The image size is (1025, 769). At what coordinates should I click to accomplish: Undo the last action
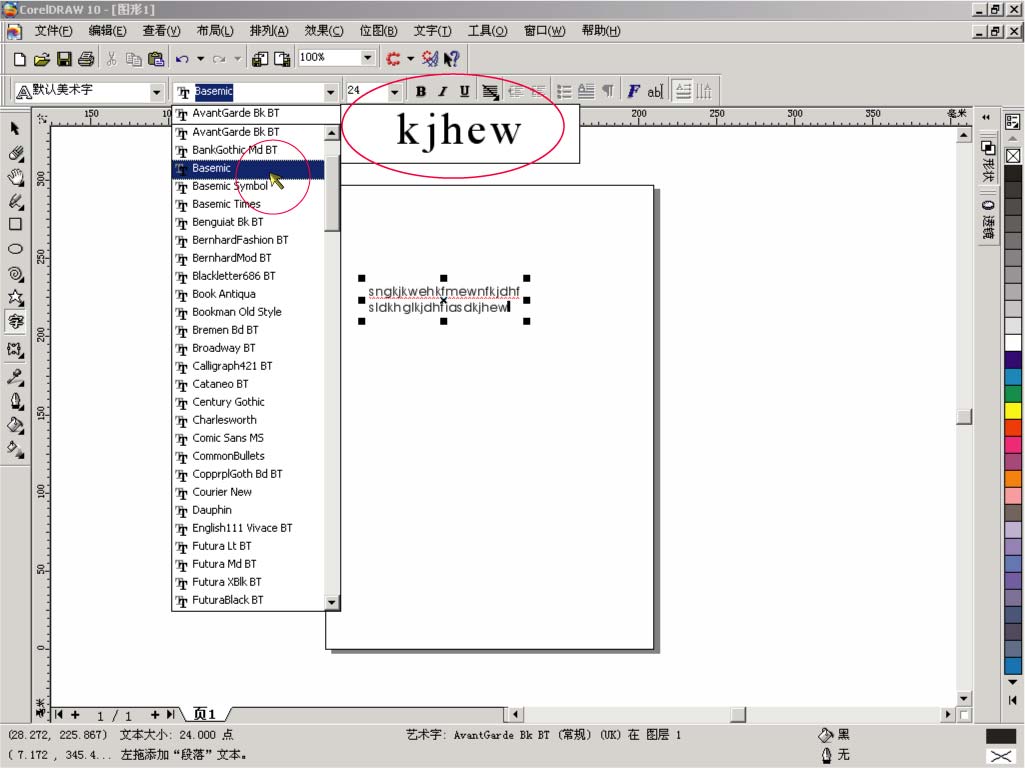182,60
